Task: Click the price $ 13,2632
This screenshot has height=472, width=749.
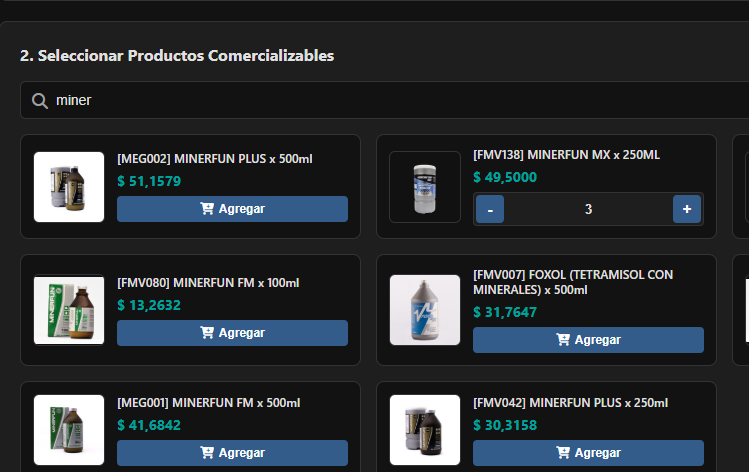Action: tap(149, 305)
